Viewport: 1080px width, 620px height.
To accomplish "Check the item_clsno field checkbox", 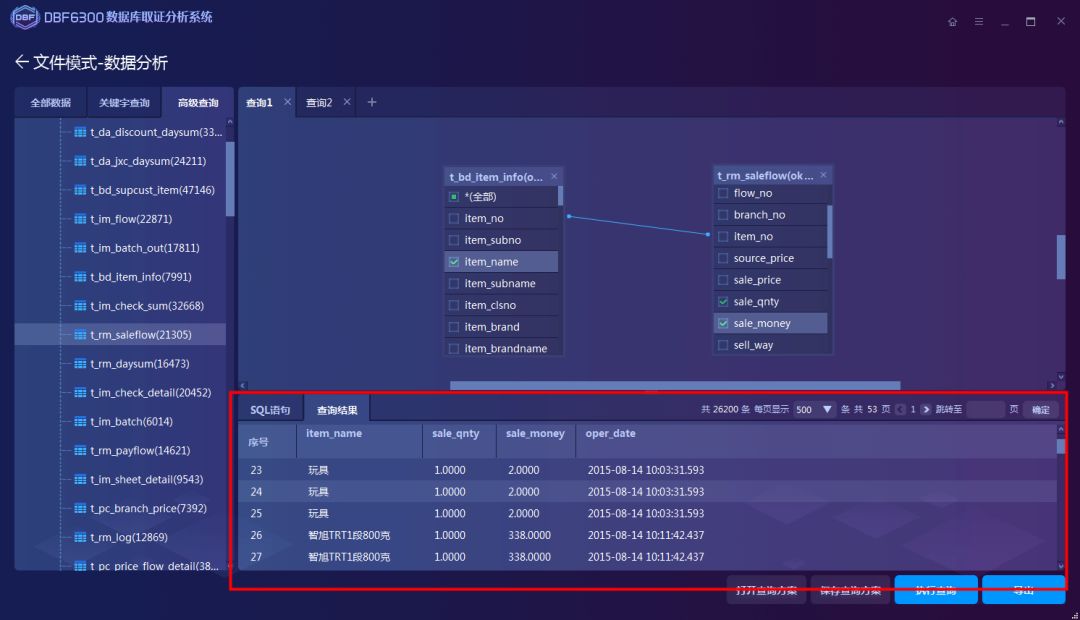I will coord(454,305).
